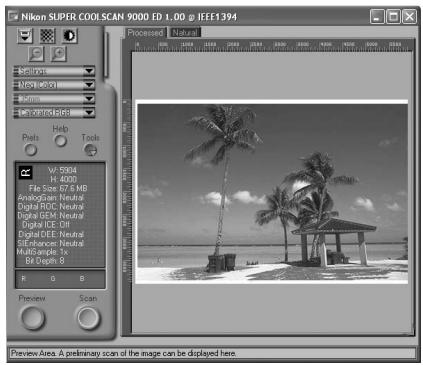Click the Scan round button
423x365 pixels.
click(88, 317)
